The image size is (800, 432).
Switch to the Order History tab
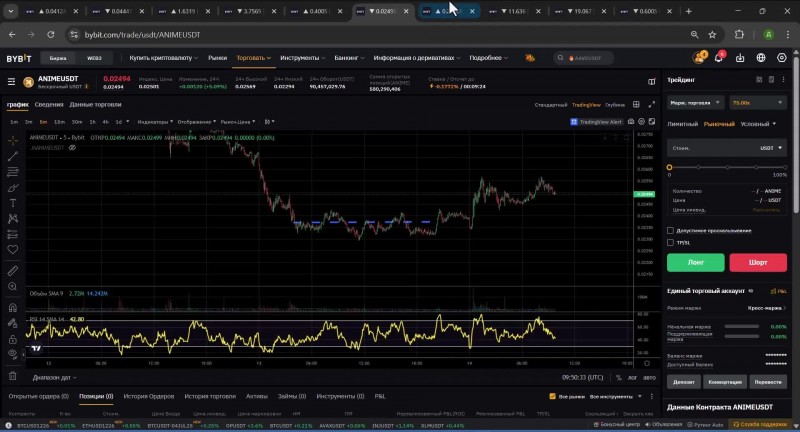point(147,397)
